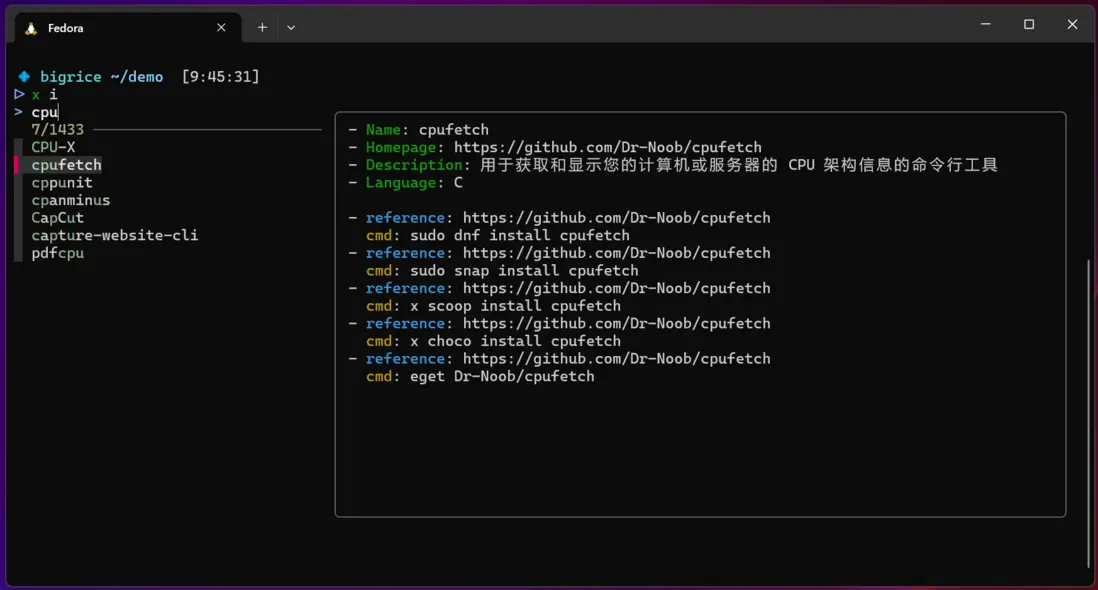Select CapCut list entry

[x=57, y=218]
